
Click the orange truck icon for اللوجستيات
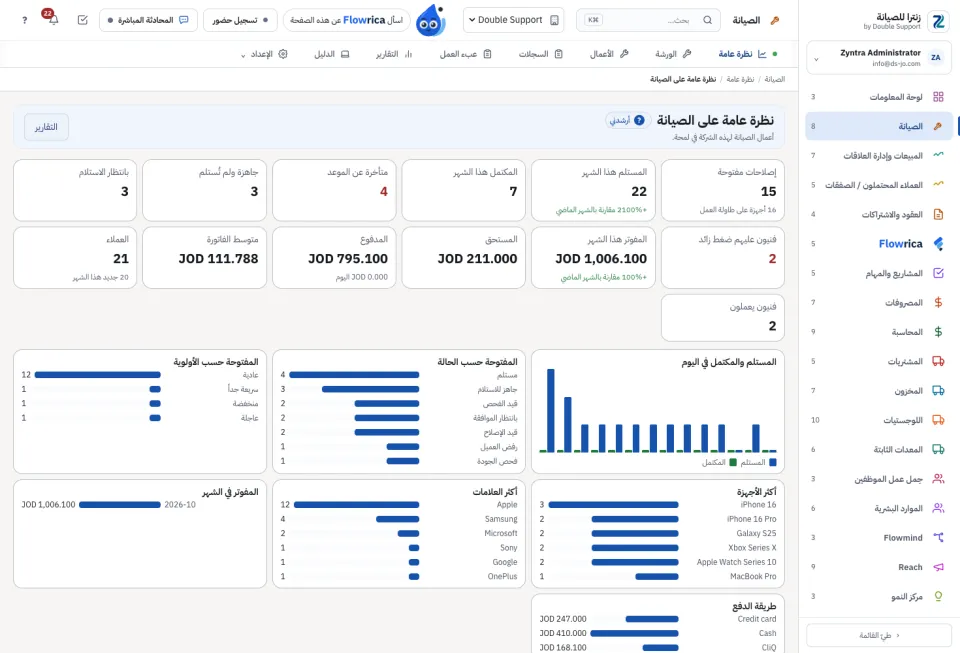pyautogui.click(x=938, y=420)
